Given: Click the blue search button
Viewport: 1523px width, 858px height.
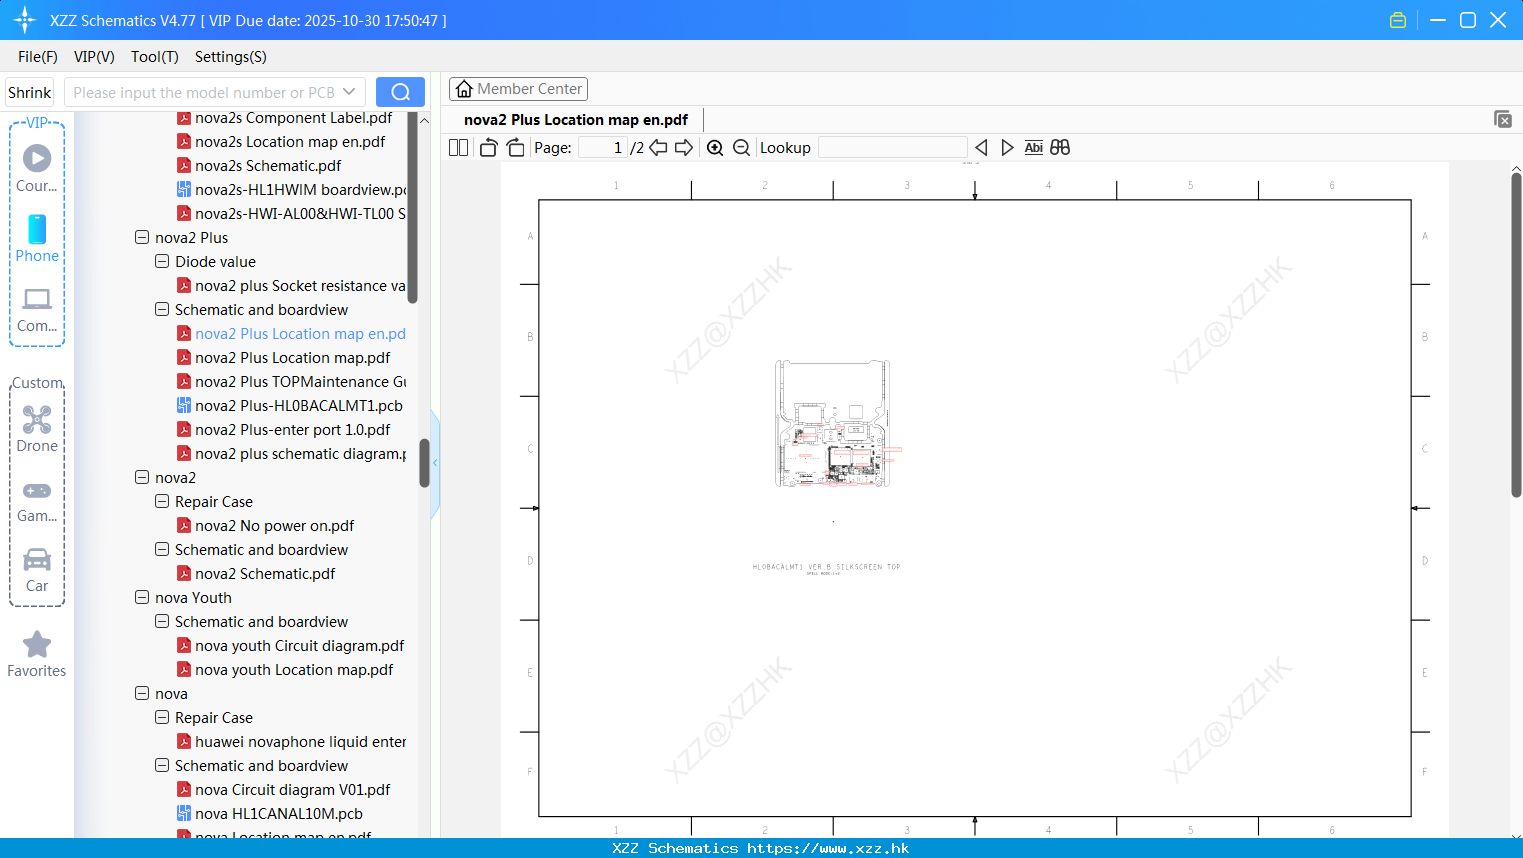Looking at the screenshot, I should point(400,92).
